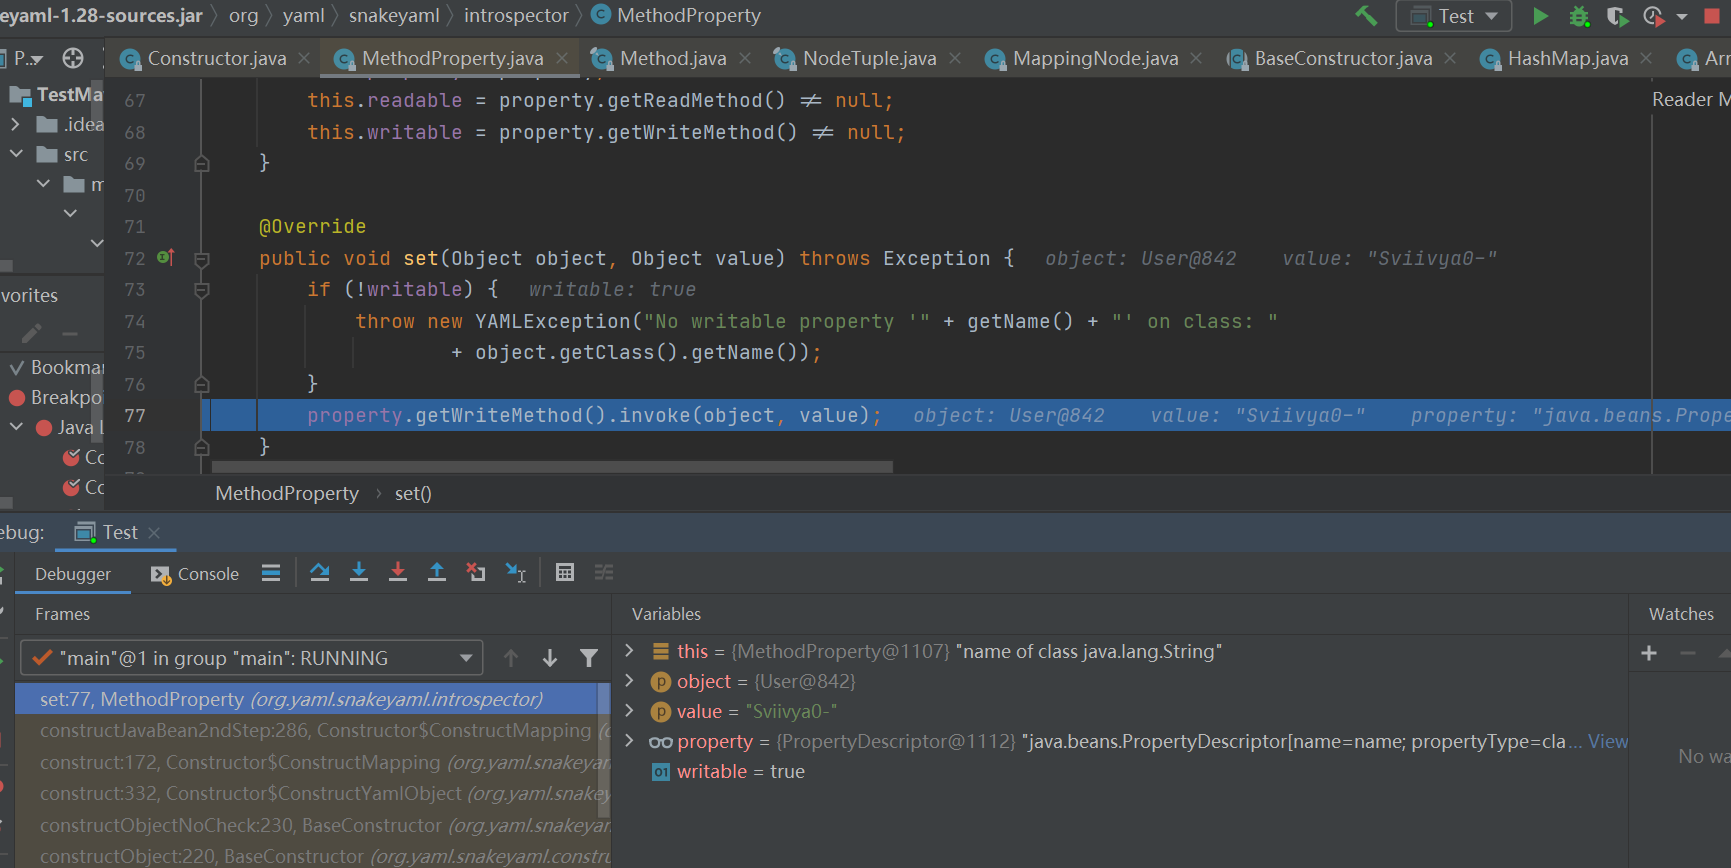Screen dimensions: 1731x868
Task: Close the Test debug session tab
Action: (x=154, y=533)
